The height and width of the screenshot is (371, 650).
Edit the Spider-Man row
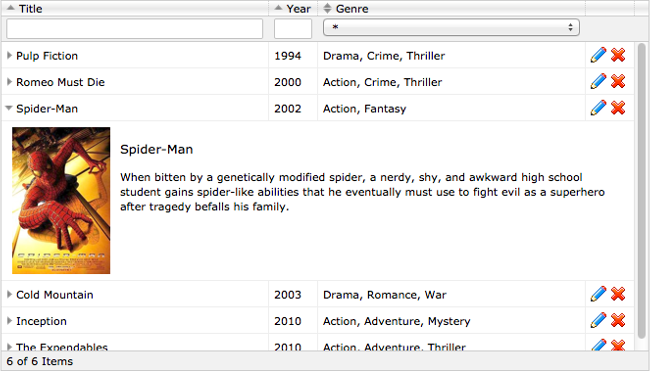point(598,108)
